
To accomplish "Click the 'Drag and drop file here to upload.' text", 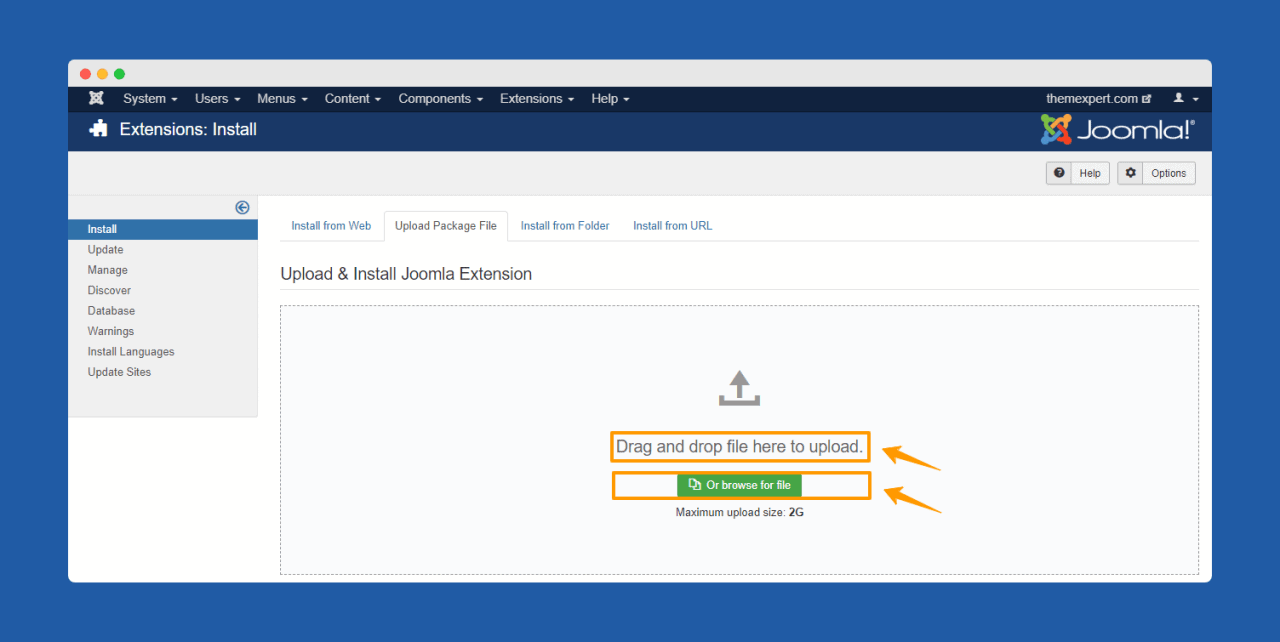I will (x=740, y=447).
